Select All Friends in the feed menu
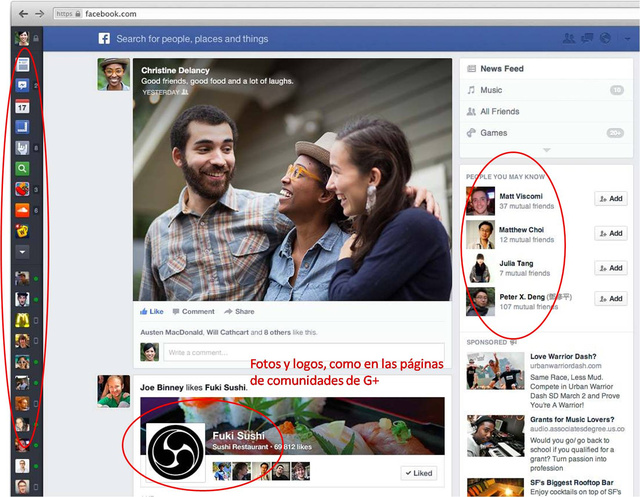This screenshot has height=497, width=640. coord(500,112)
